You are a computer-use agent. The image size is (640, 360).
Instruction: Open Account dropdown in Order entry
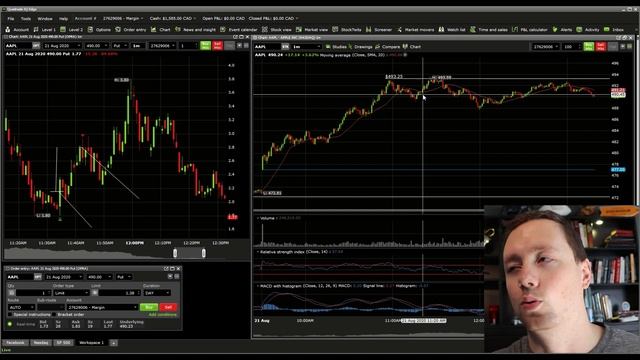(102, 307)
